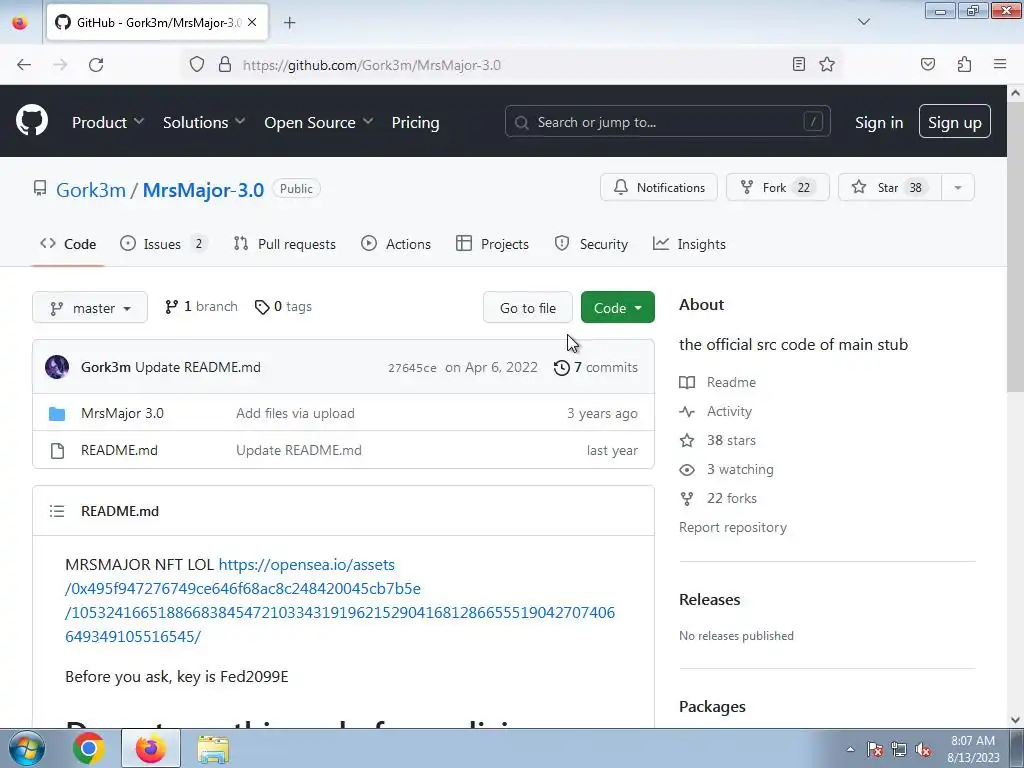Open Firefox hamburger application menu
Image resolution: width=1024 pixels, height=768 pixels.
tap(1000, 64)
